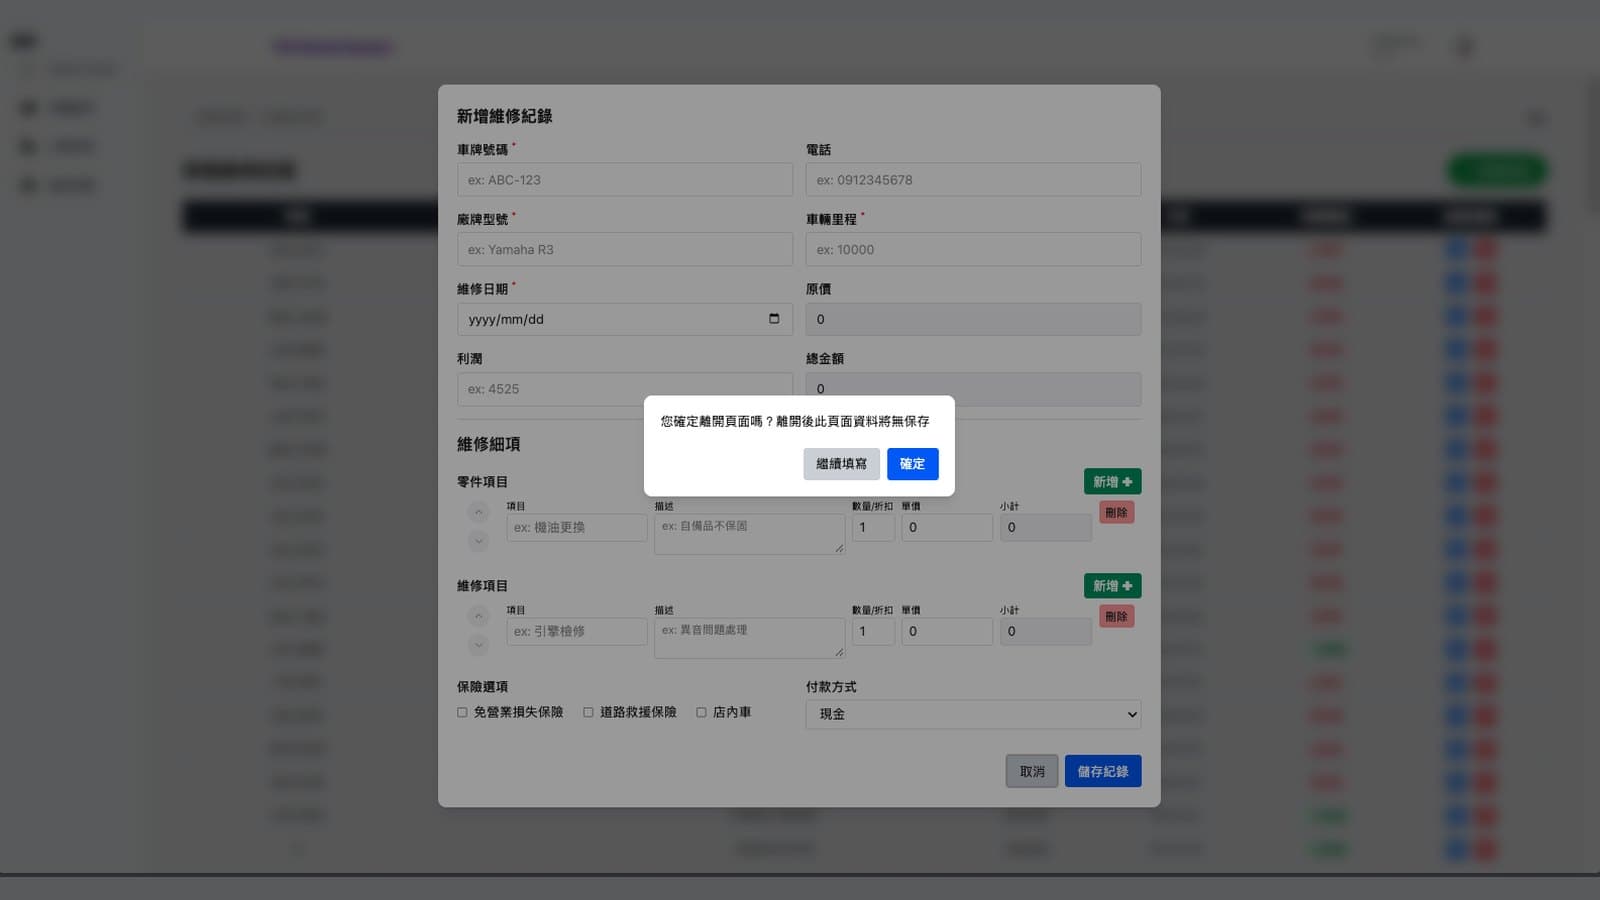Image resolution: width=1600 pixels, height=900 pixels.
Task: Focus the 車輛里程 field
Action: [x=973, y=250]
